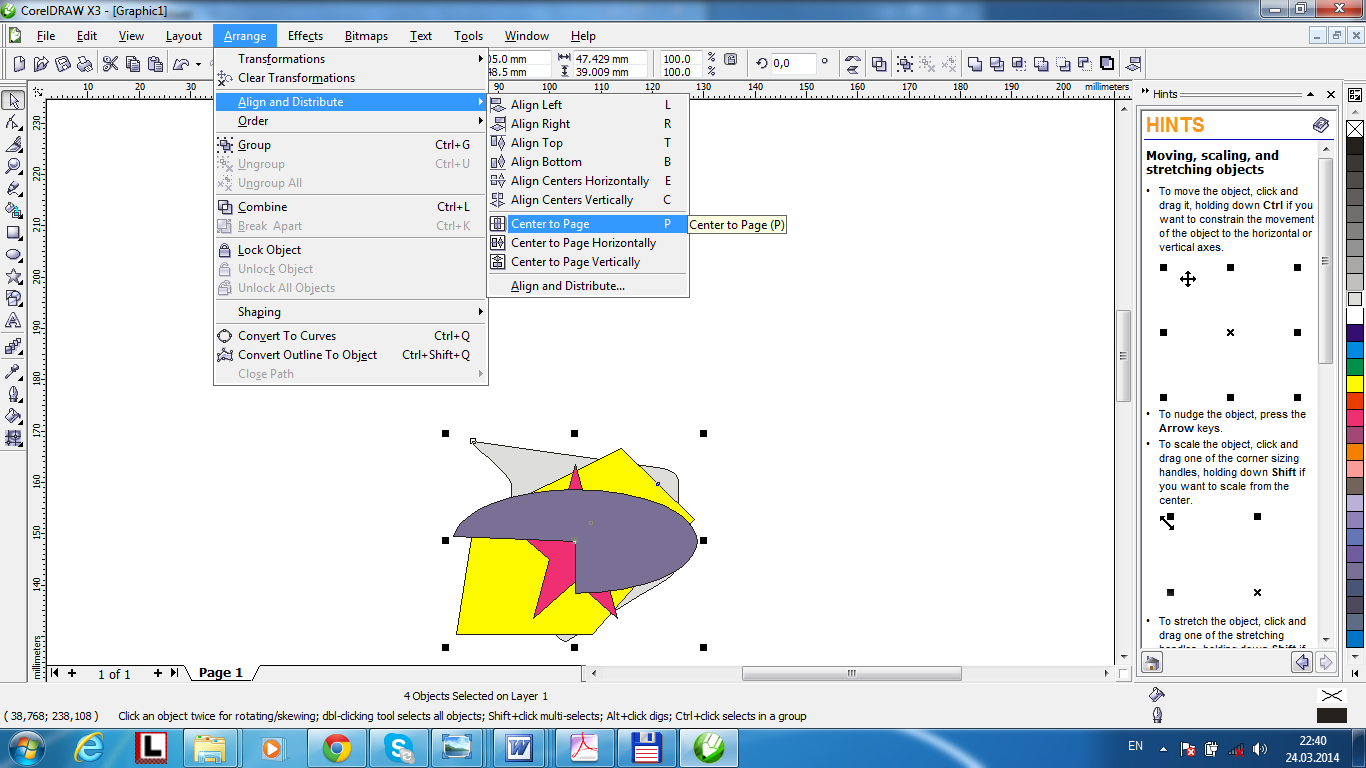Viewport: 1366px width, 768px height.
Task: Open the Hints help book icon
Action: (1321, 125)
